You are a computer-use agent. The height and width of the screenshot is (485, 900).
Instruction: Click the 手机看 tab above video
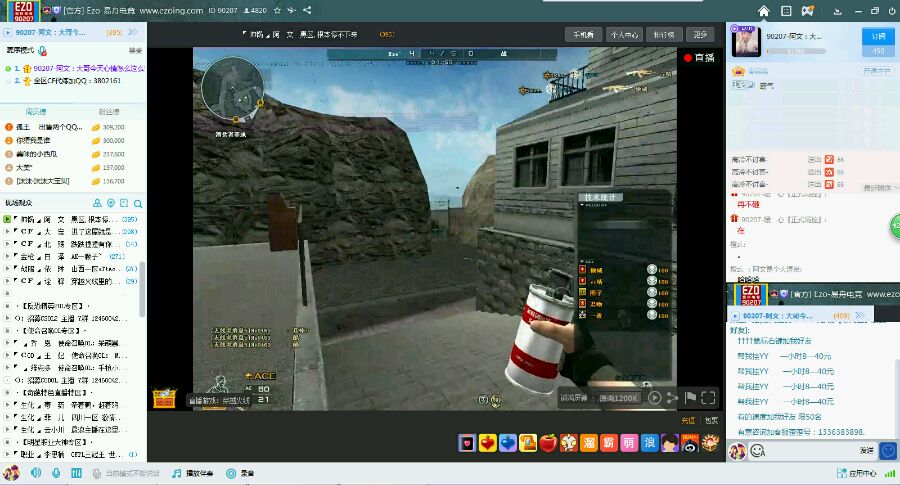coord(583,34)
